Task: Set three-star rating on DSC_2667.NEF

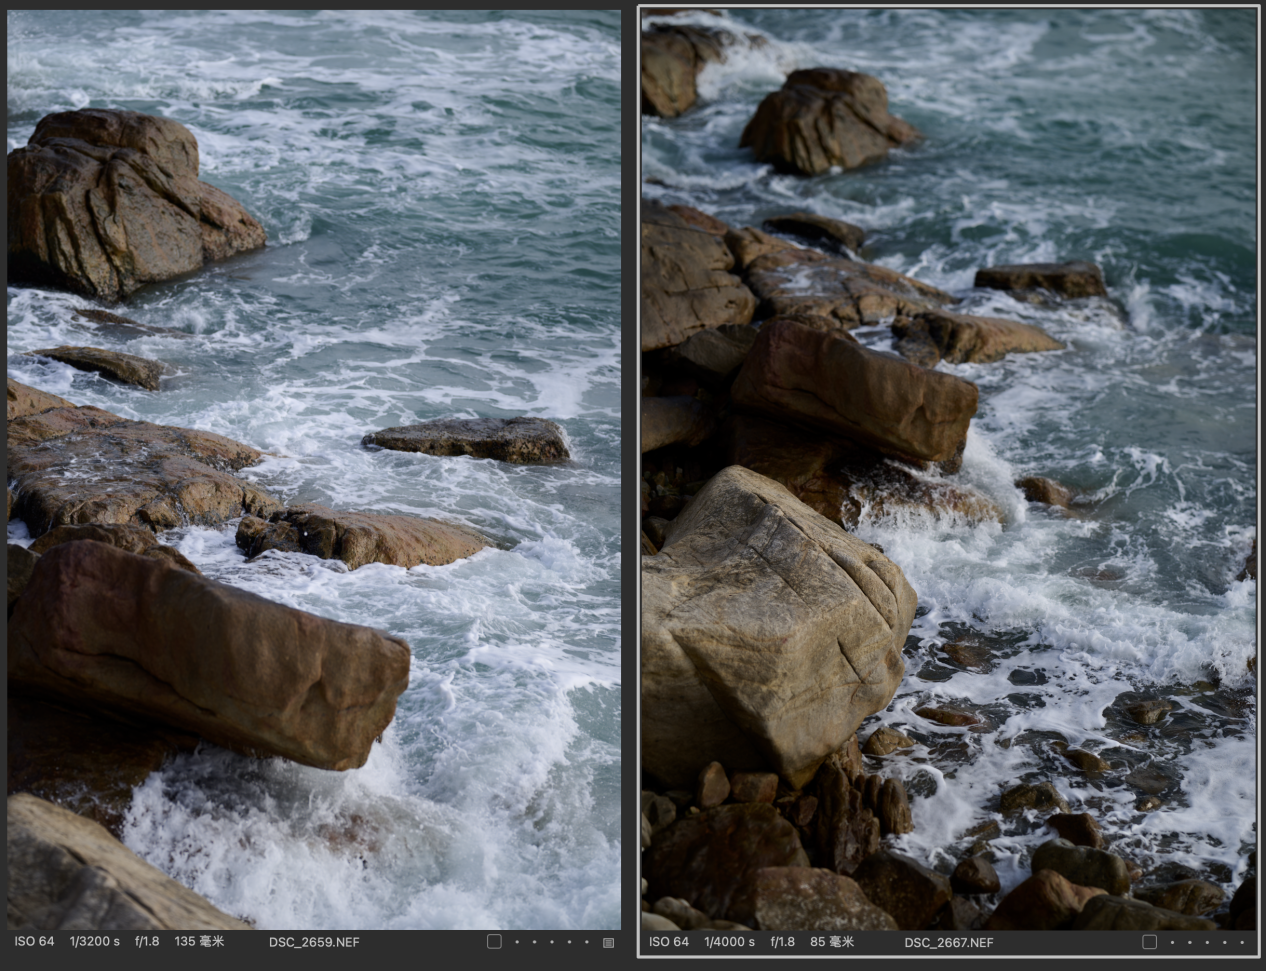Action: [1207, 942]
